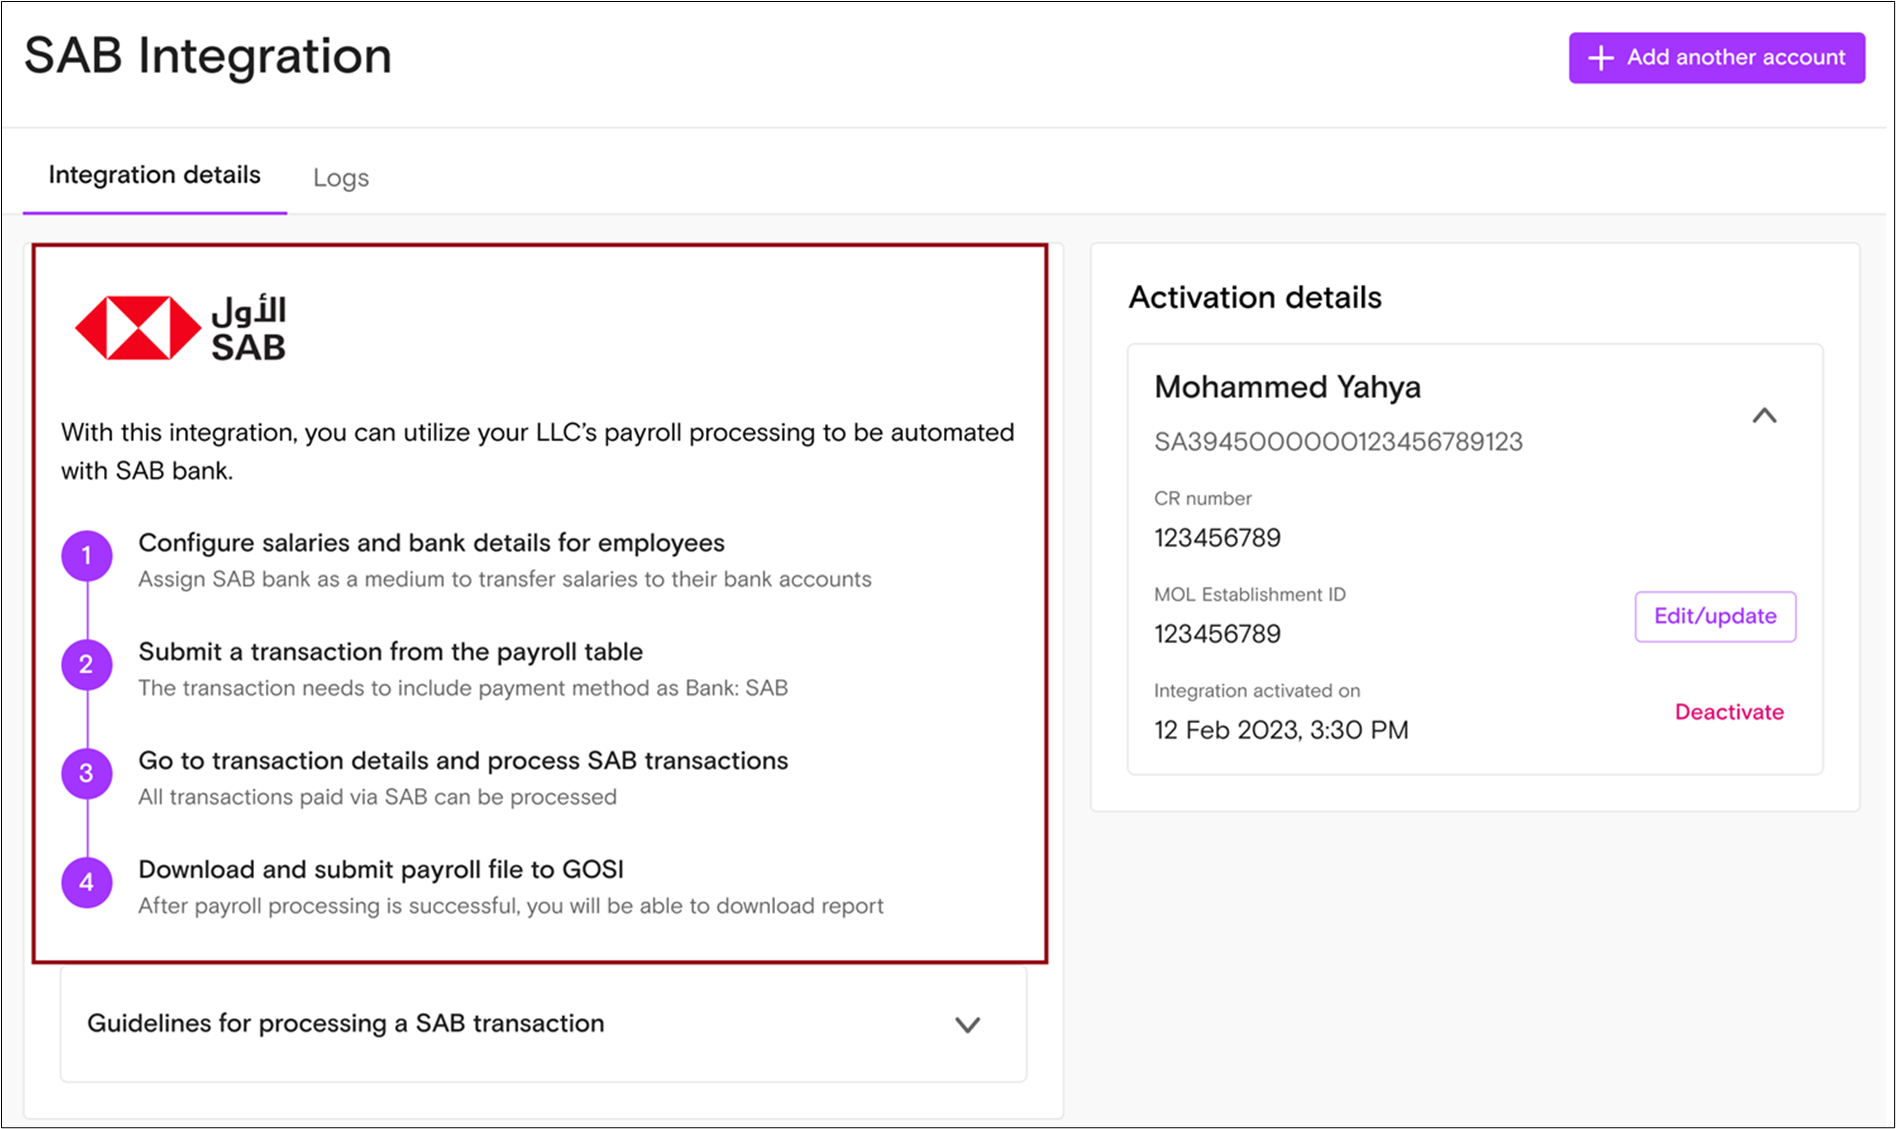Click the Deactivate link
This screenshot has height=1129, width=1896.
coord(1729,712)
